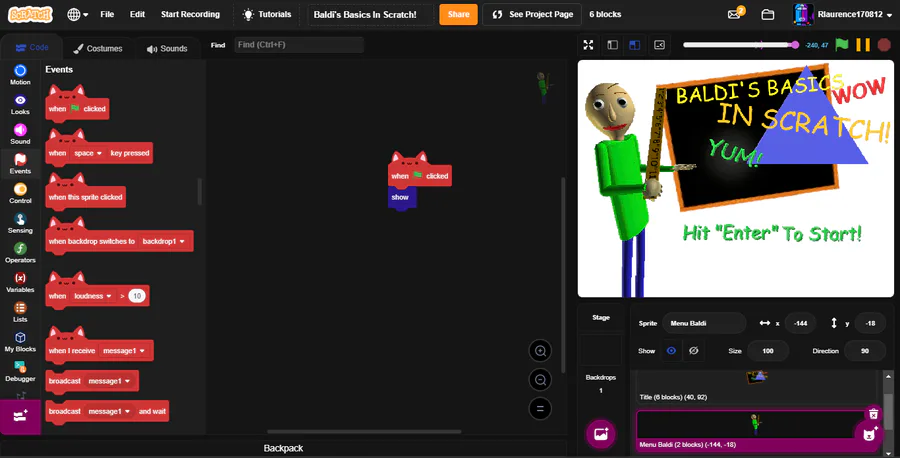Click the 6 blocks counter
This screenshot has height=458, width=900.
pyautogui.click(x=605, y=14)
